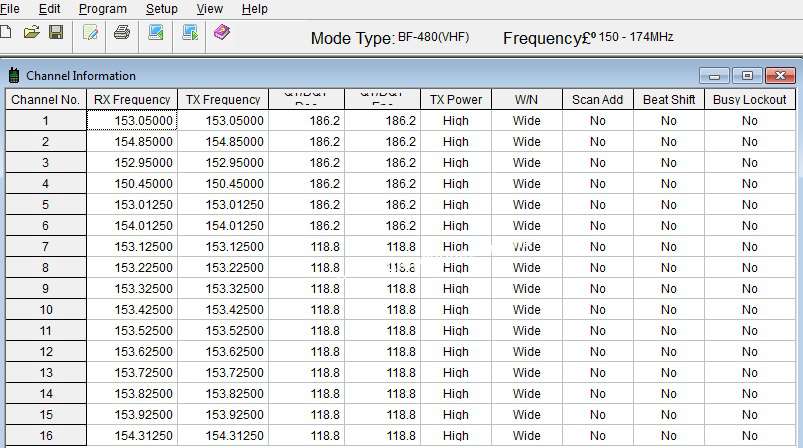
Task: Select the TX Power column header
Action: click(456, 99)
